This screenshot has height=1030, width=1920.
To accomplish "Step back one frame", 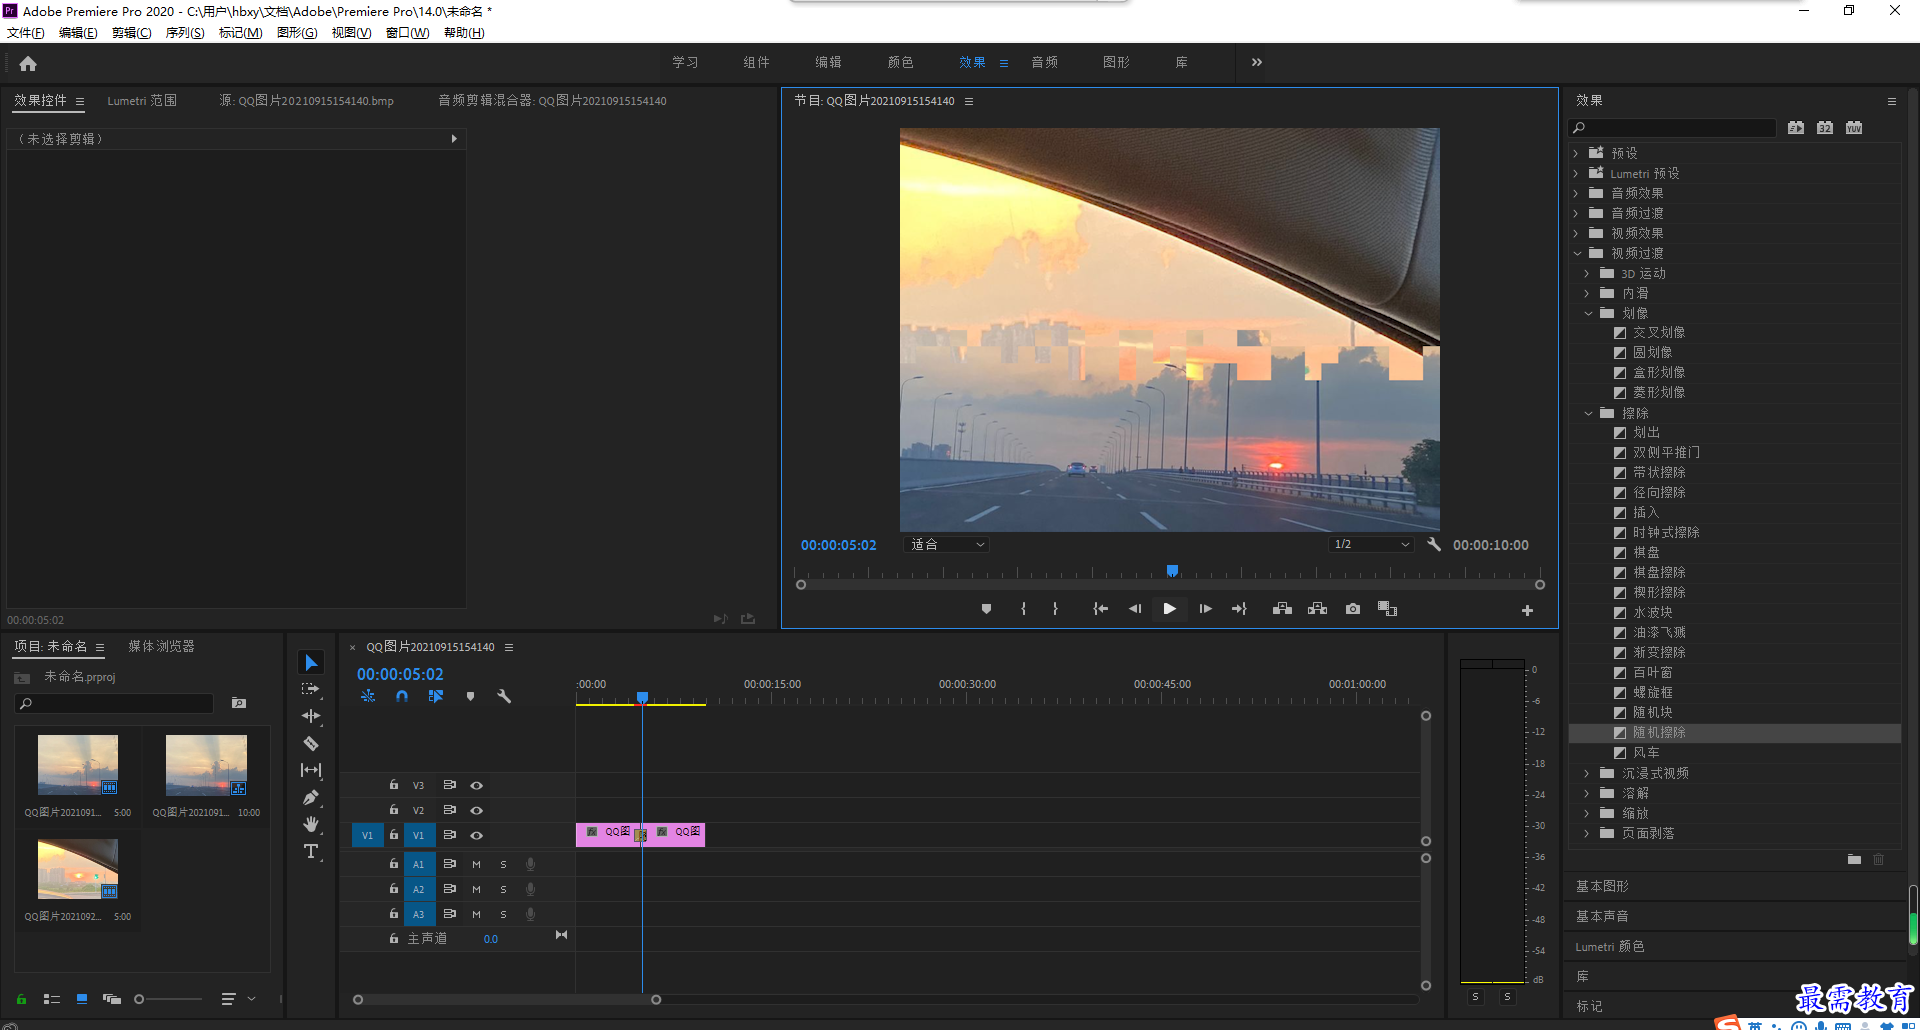I will [1134, 609].
